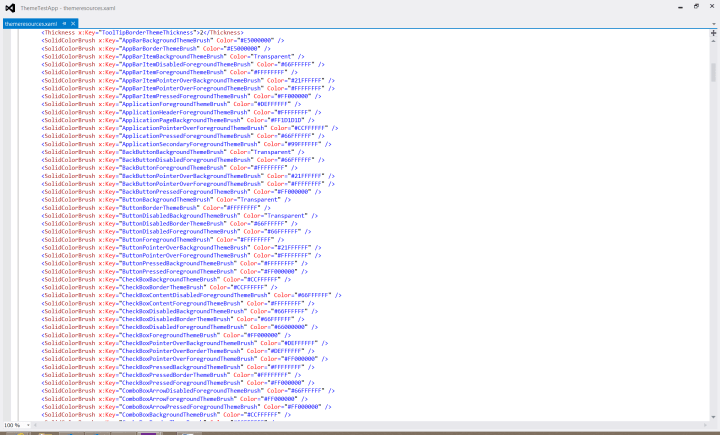Click the Visual Studio logo in title bar
The width and height of the screenshot is (720, 435).
[10, 7]
